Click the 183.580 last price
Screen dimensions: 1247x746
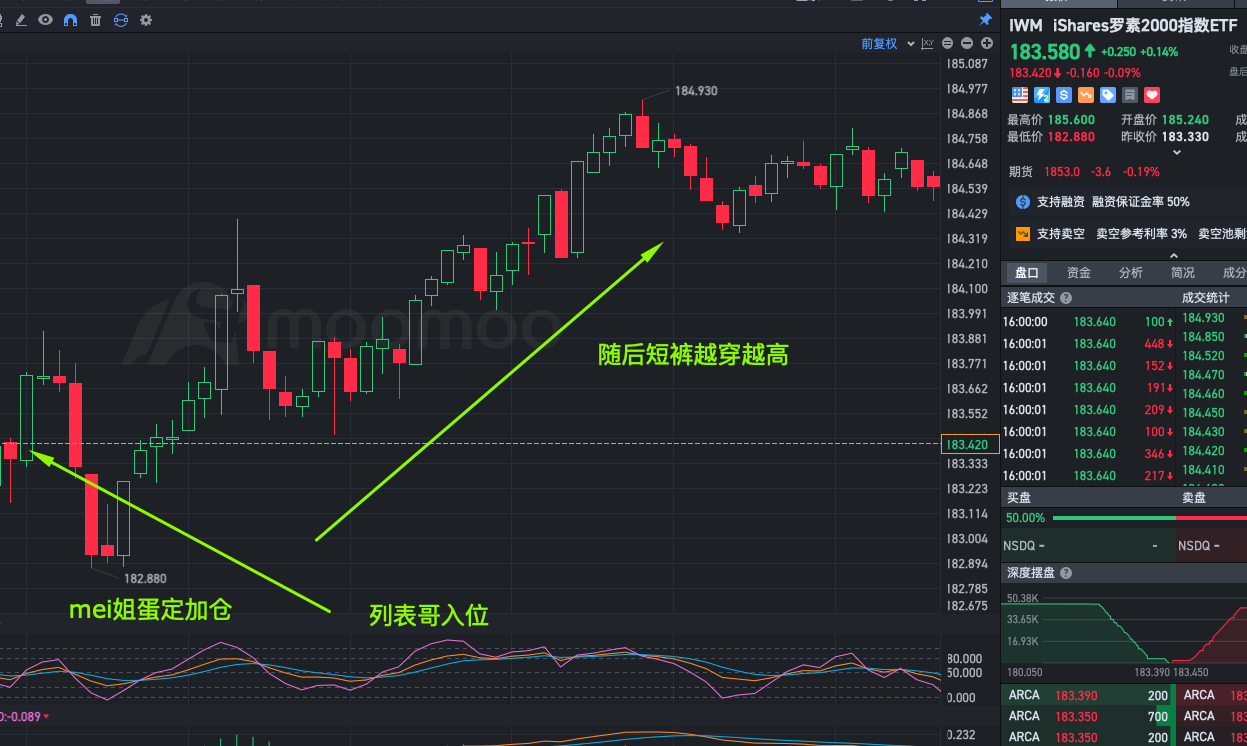coord(1045,52)
